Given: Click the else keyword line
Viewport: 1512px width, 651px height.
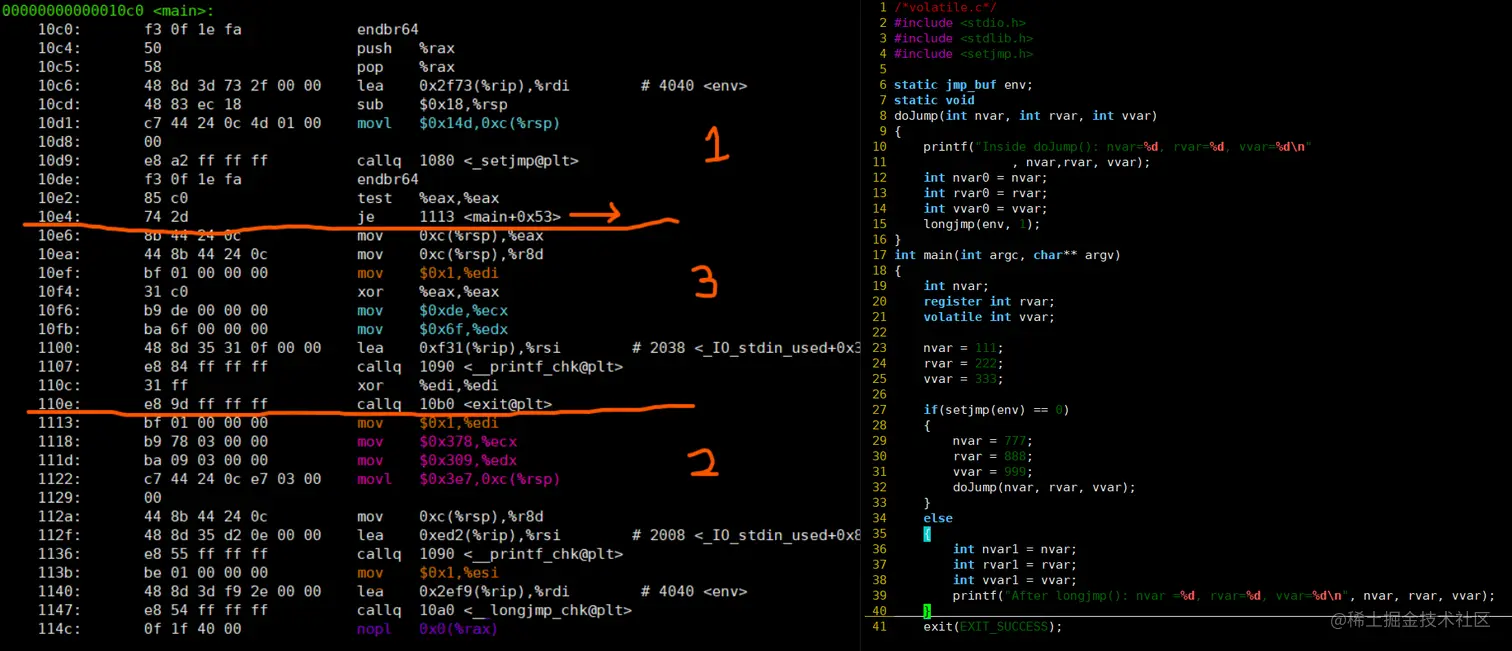Looking at the screenshot, I should tap(938, 518).
